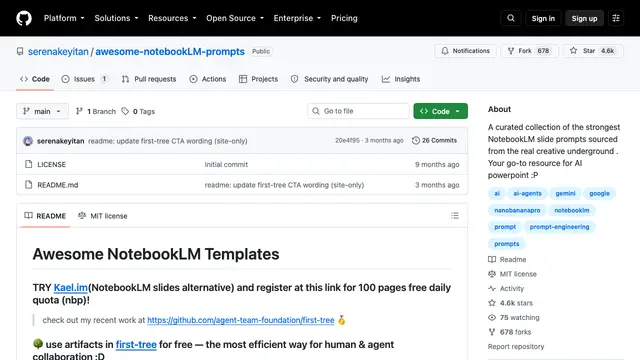Click the Go to file search field

click(358, 111)
